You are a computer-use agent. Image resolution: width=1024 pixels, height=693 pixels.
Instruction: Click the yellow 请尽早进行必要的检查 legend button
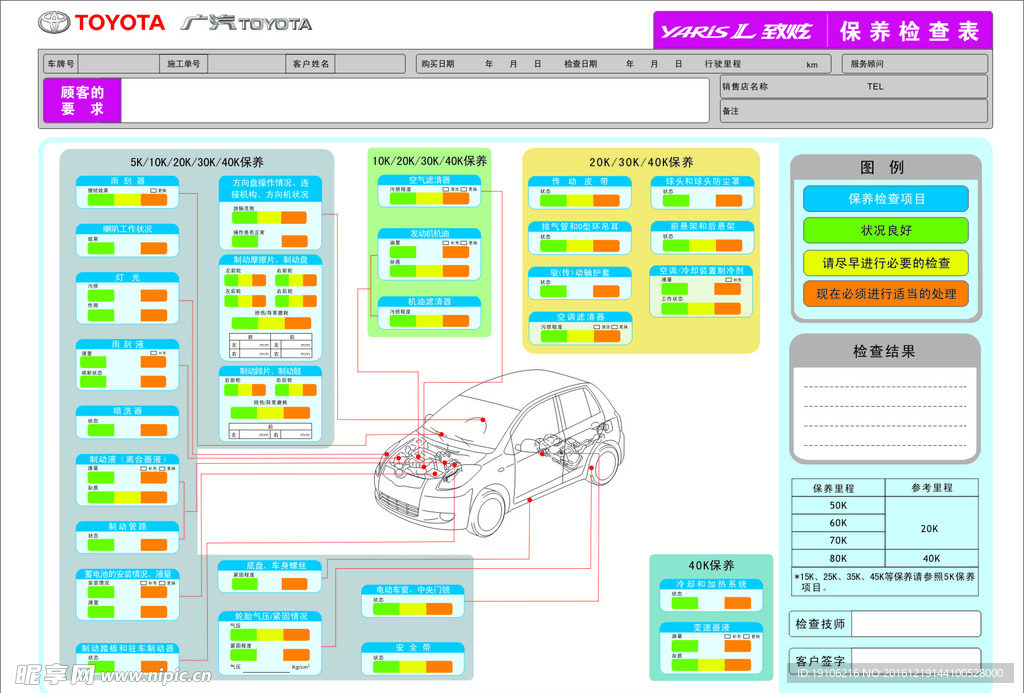pos(886,263)
